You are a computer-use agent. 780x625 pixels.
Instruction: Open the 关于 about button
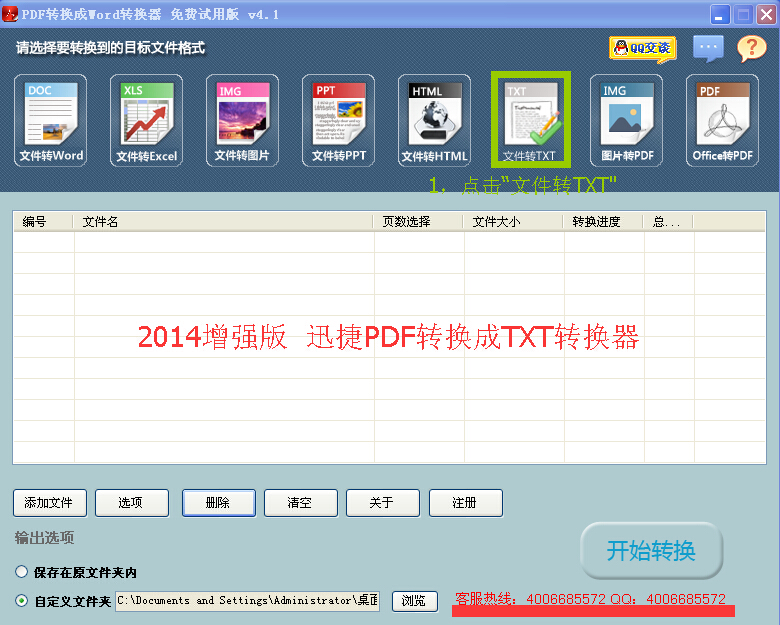pyautogui.click(x=383, y=503)
